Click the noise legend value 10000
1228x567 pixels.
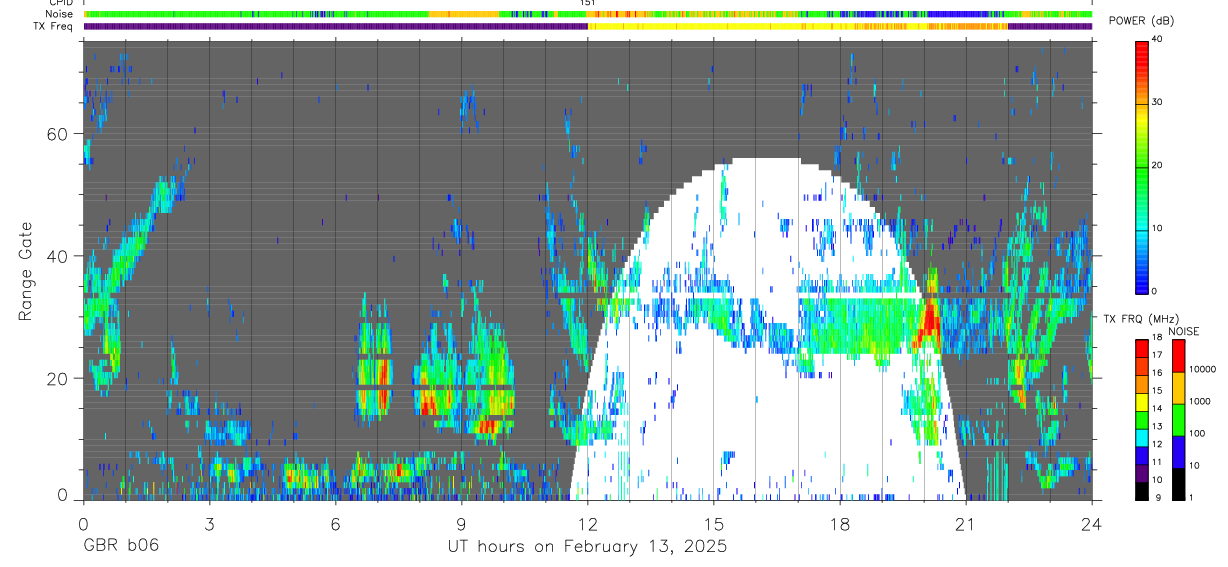(x=1203, y=369)
